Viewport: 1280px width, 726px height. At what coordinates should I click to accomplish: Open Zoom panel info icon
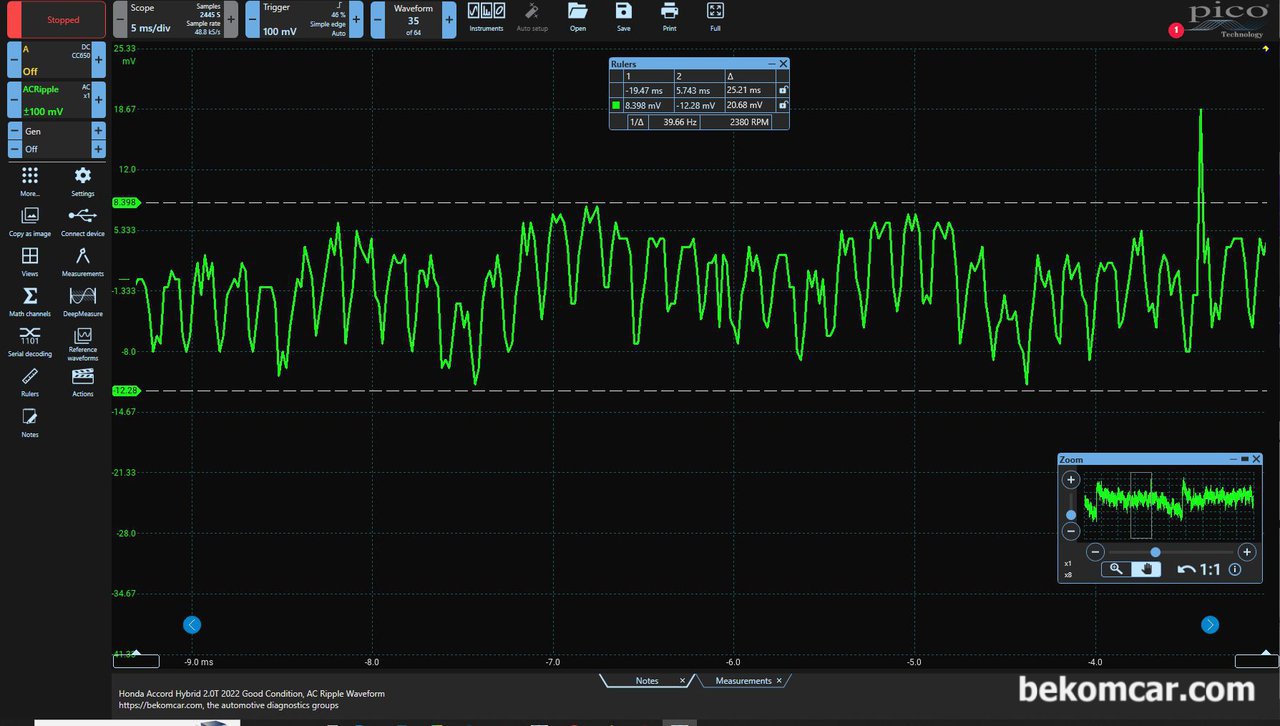coord(1235,569)
